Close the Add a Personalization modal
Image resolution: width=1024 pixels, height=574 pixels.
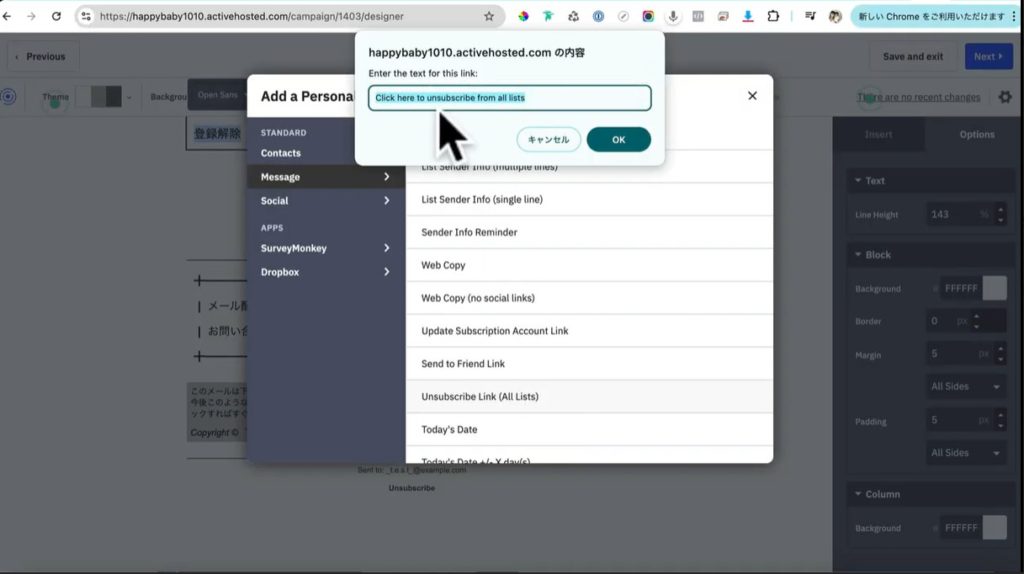click(x=752, y=96)
